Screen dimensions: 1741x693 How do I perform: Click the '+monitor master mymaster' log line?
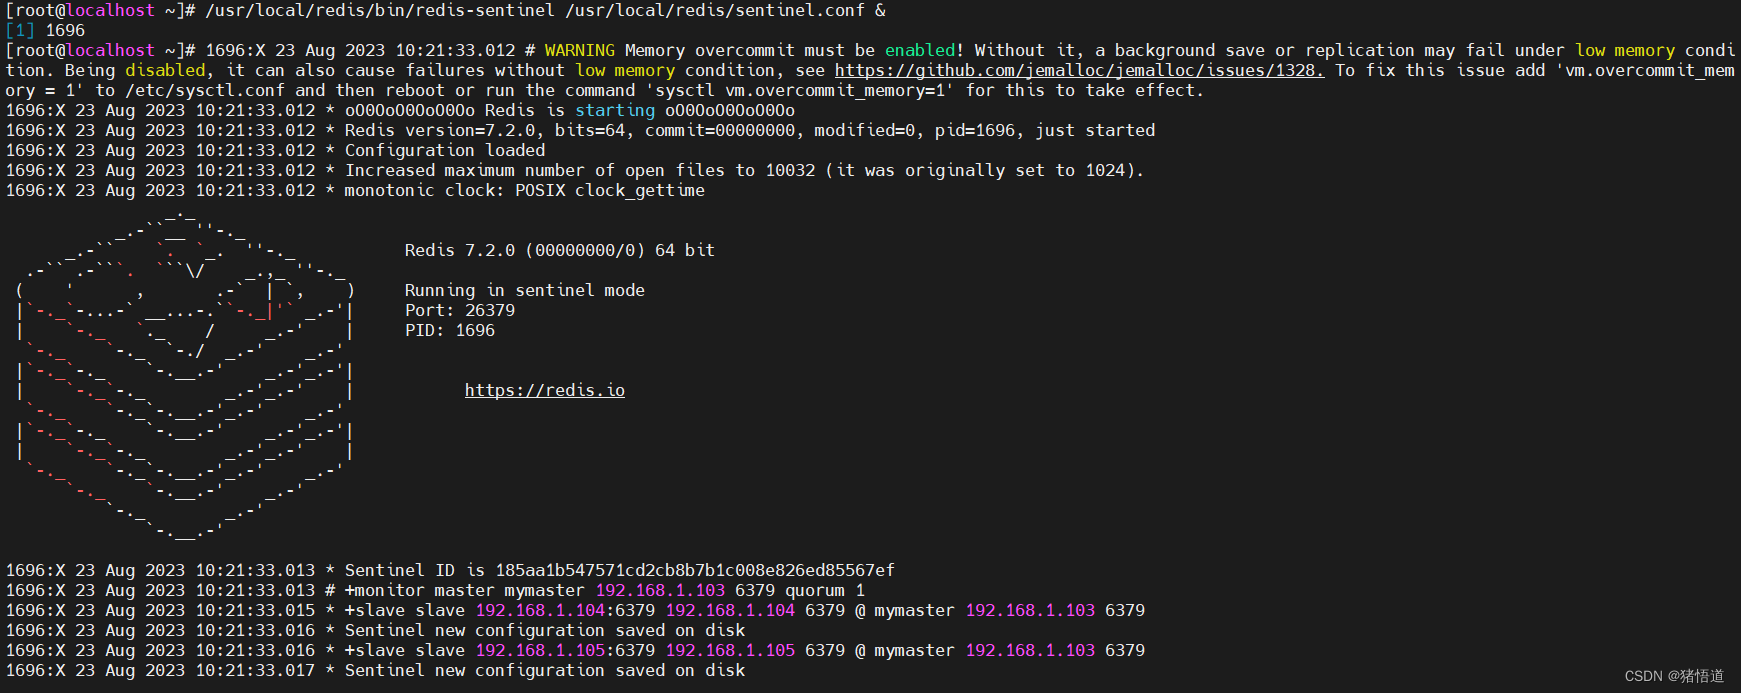pyautogui.click(x=435, y=590)
